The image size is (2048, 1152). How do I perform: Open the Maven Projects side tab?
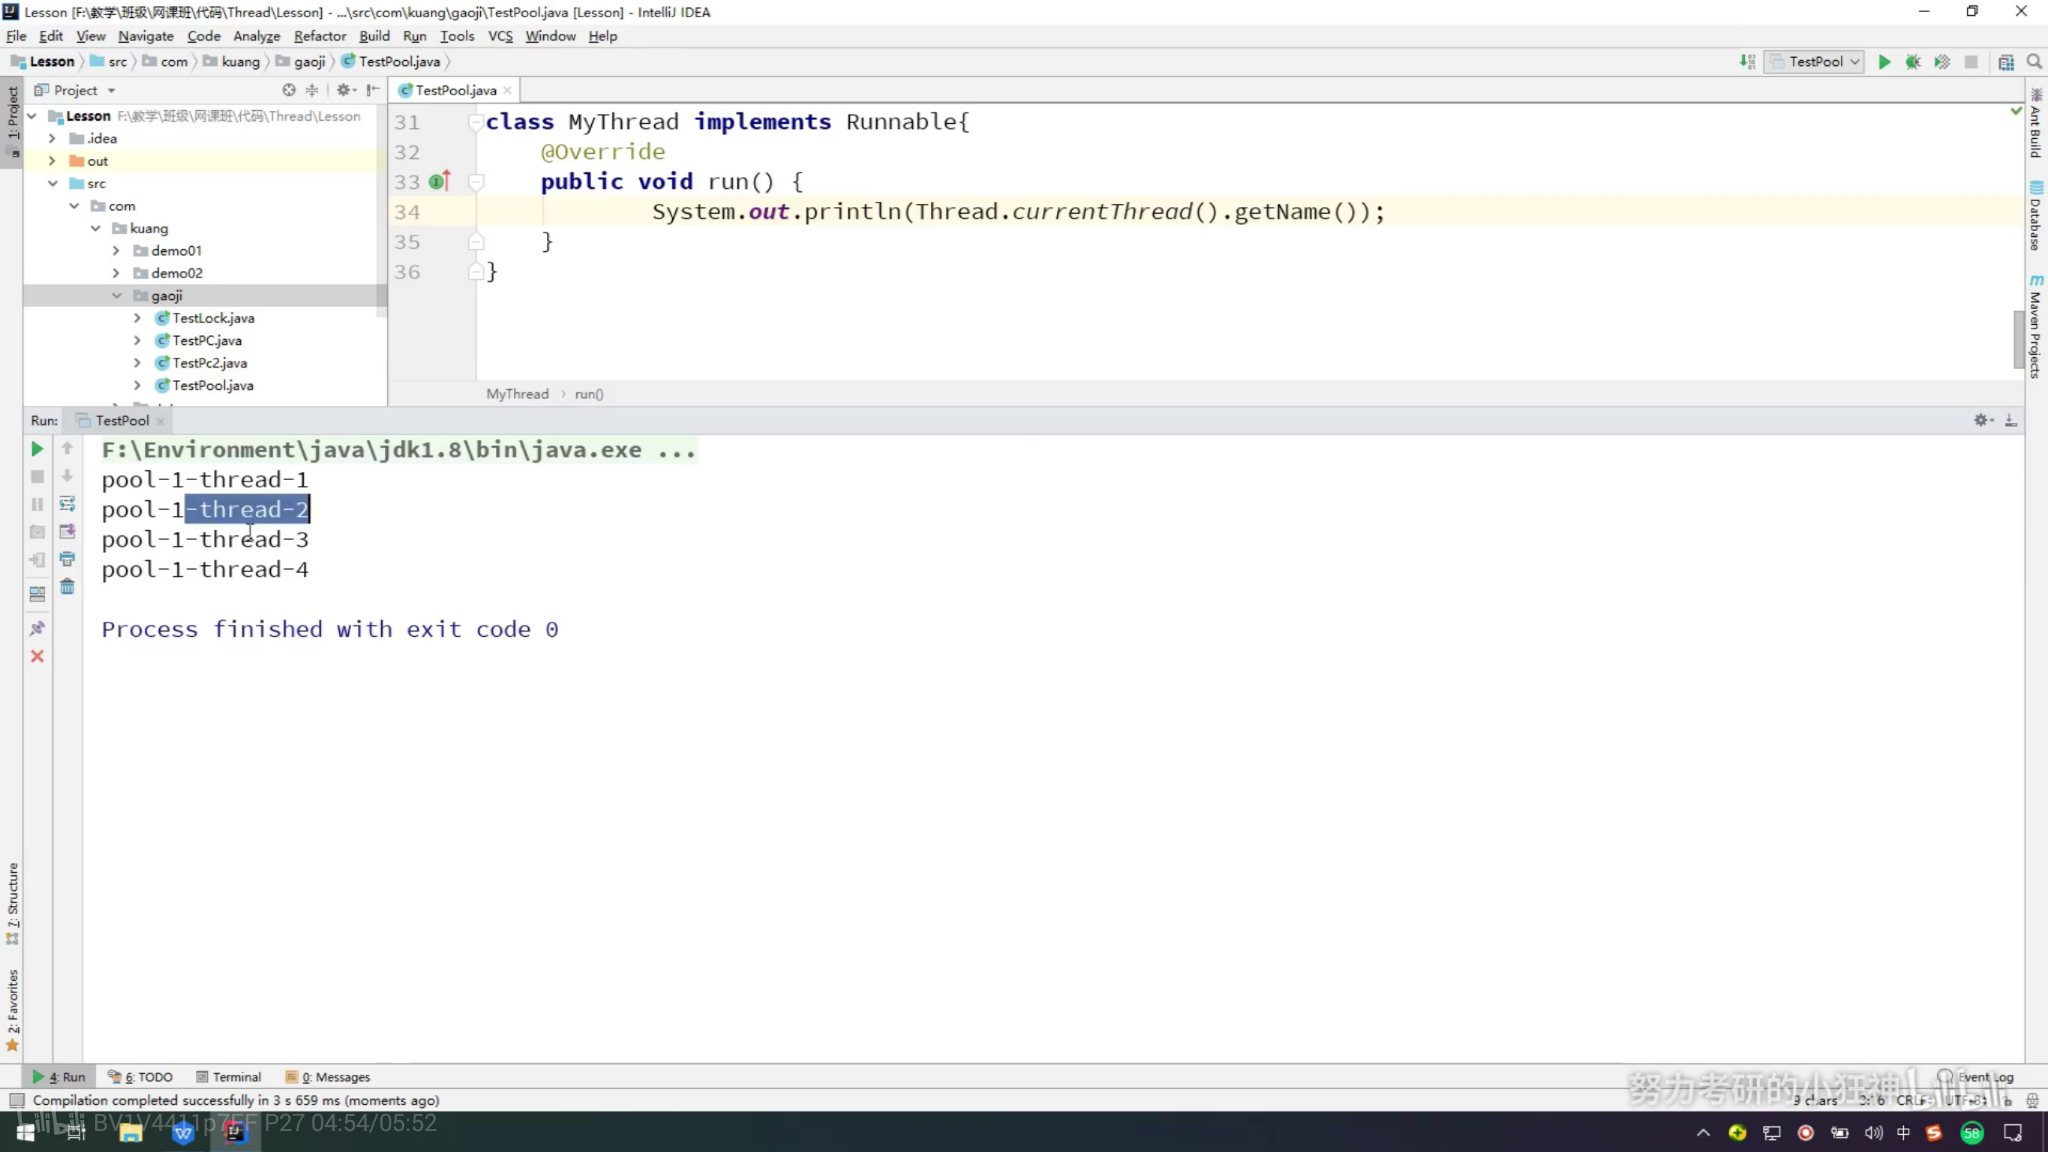point(2036,327)
